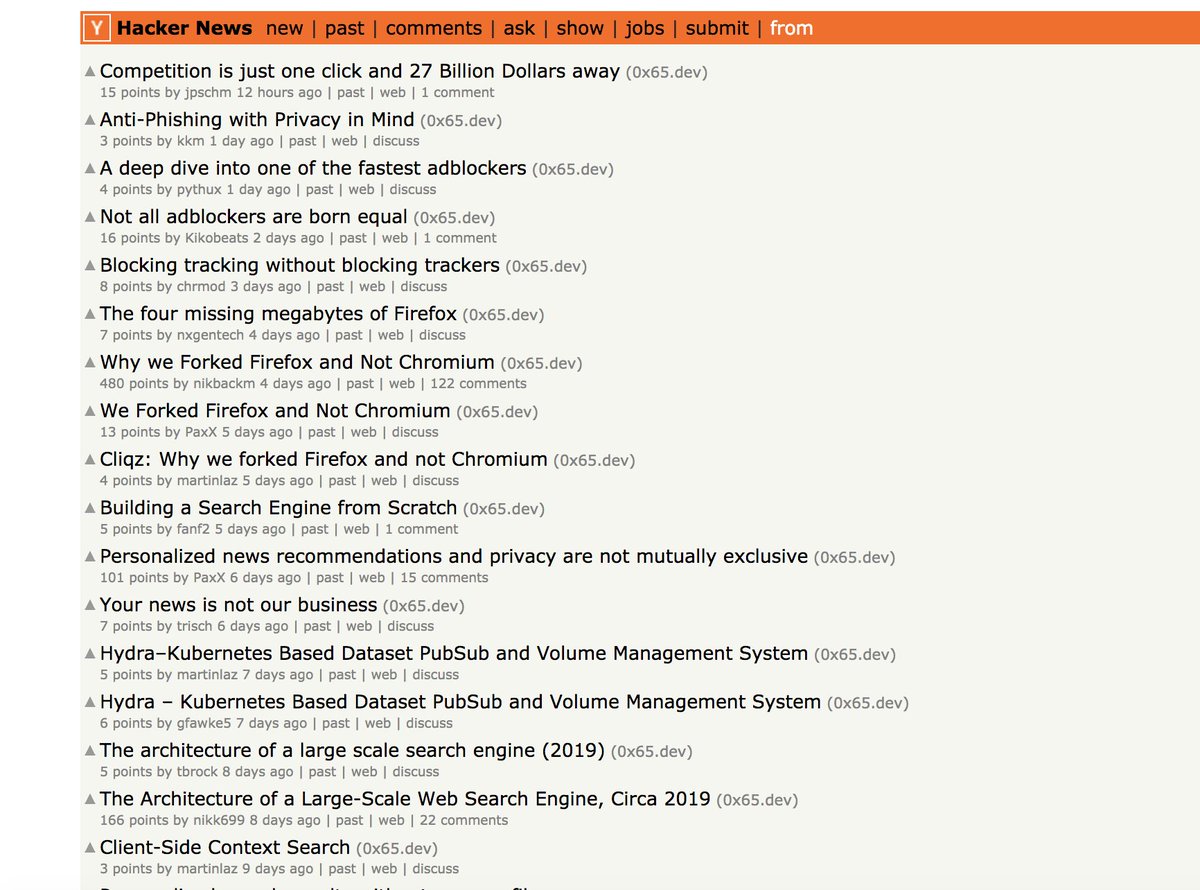View the 122 comments thread

coord(478,383)
